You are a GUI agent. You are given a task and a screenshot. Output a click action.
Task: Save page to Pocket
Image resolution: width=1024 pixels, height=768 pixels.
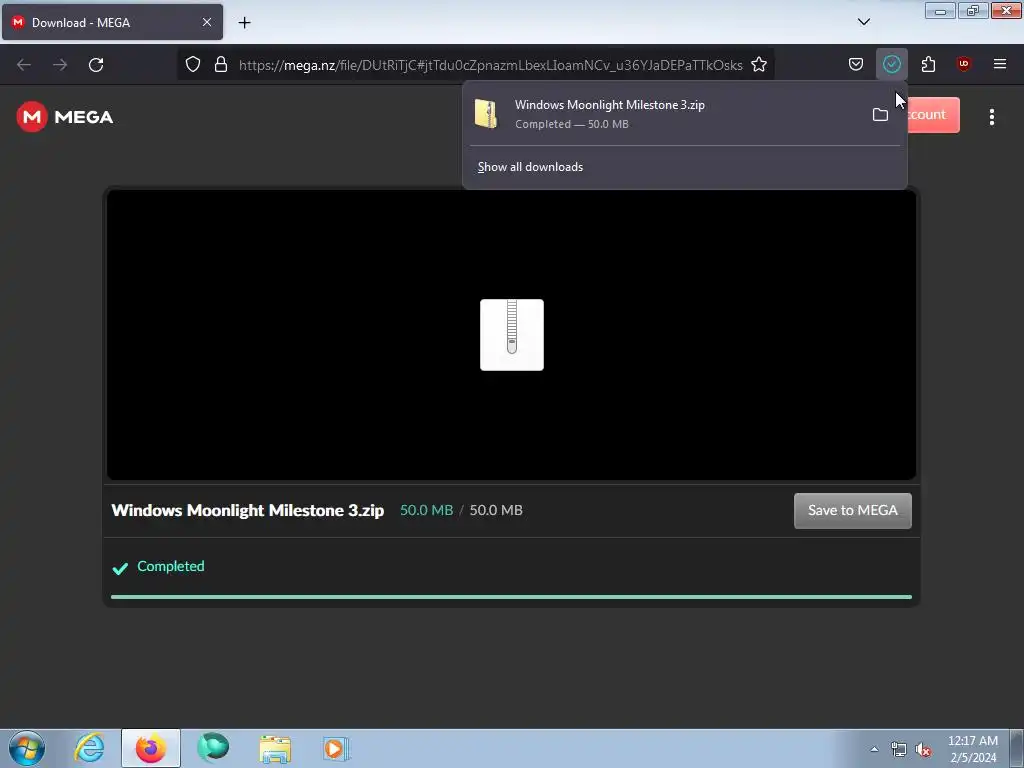click(856, 65)
